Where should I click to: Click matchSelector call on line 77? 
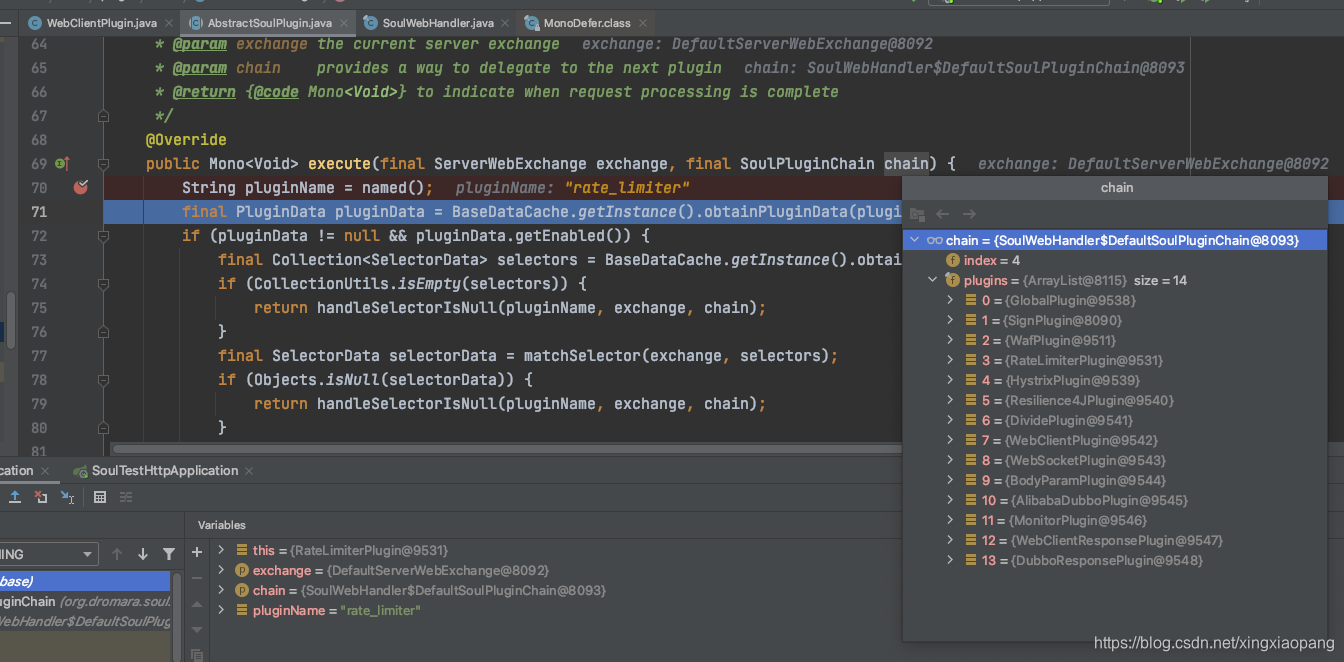coord(587,355)
